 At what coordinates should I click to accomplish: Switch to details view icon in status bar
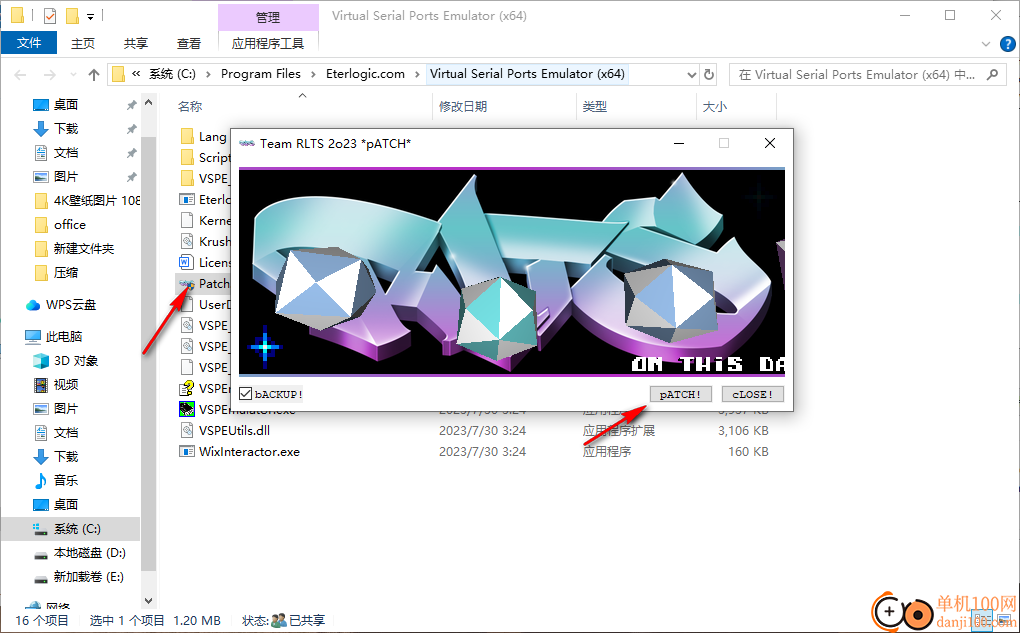pyautogui.click(x=983, y=619)
